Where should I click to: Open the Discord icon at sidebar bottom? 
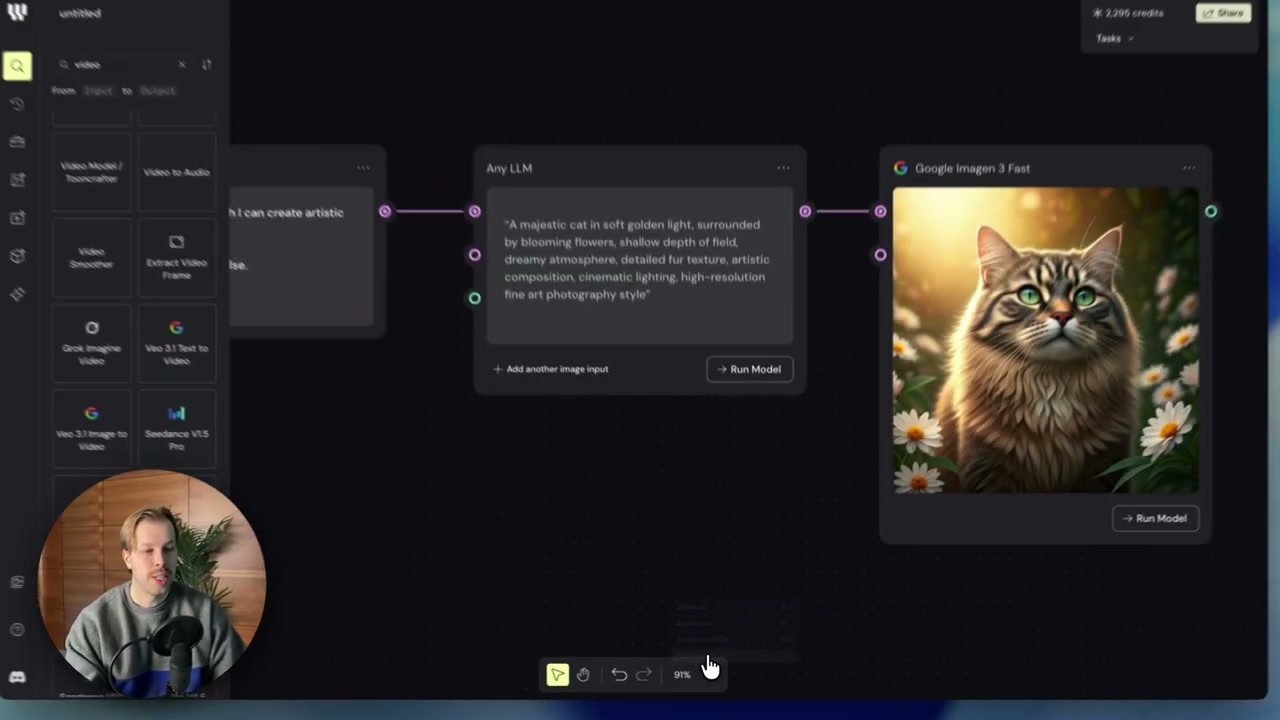pyautogui.click(x=17, y=677)
